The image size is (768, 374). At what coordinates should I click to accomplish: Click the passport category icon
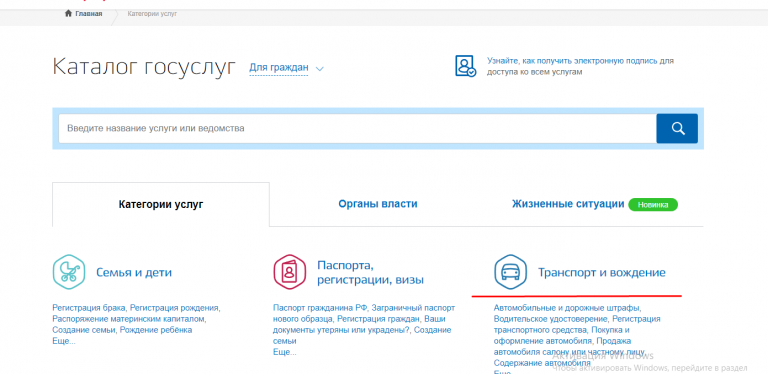coord(289,272)
